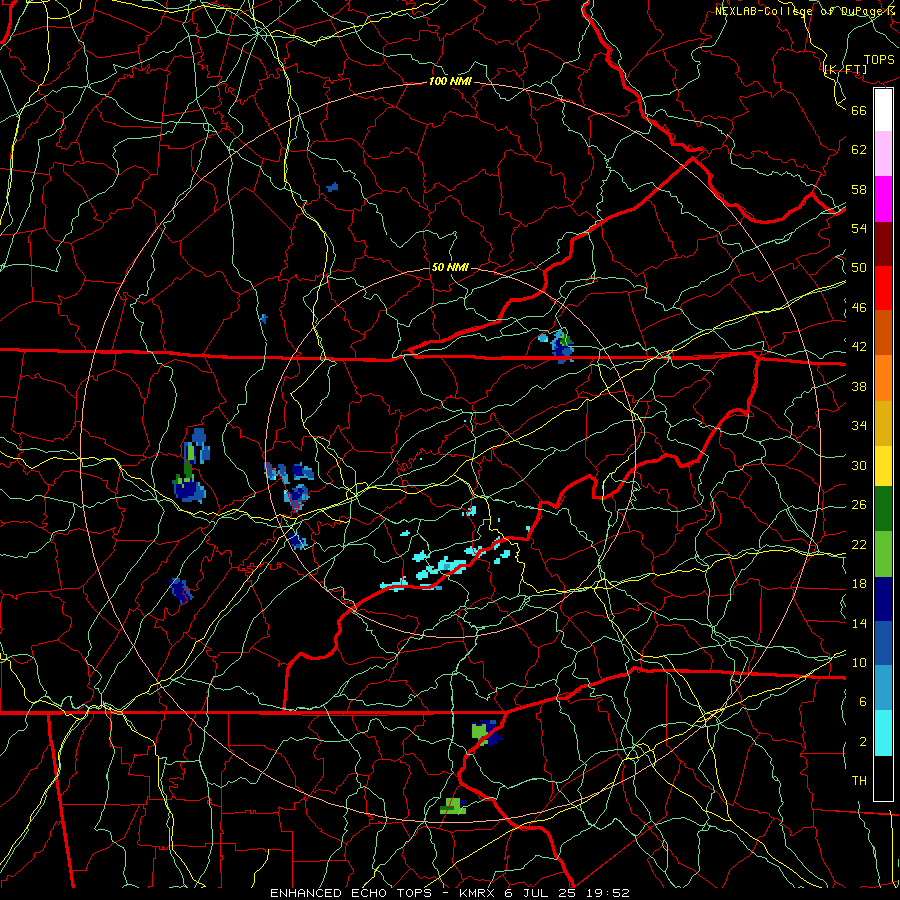This screenshot has width=900, height=900.
Task: Pick the bright orange swatch on the scale
Action: (x=883, y=378)
